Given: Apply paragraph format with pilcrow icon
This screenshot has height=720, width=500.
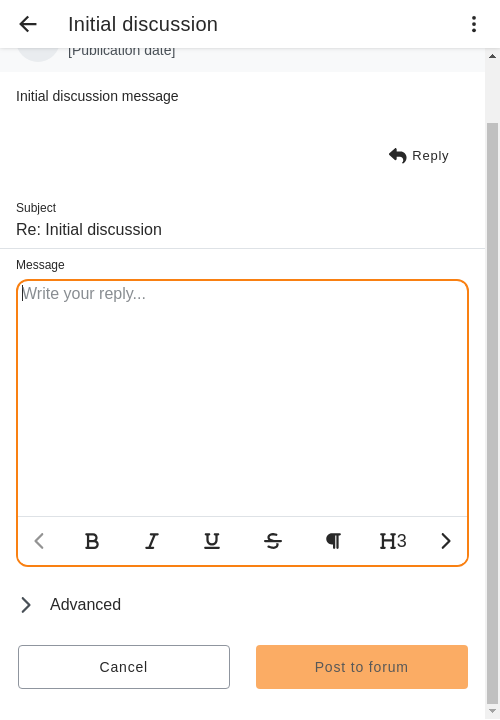Looking at the screenshot, I should coord(333,541).
